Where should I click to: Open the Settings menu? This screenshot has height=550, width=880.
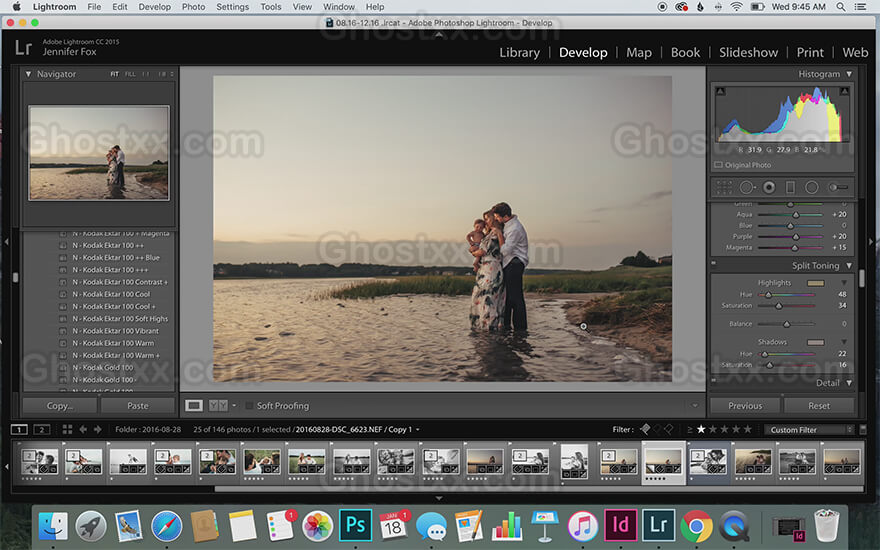click(x=232, y=7)
